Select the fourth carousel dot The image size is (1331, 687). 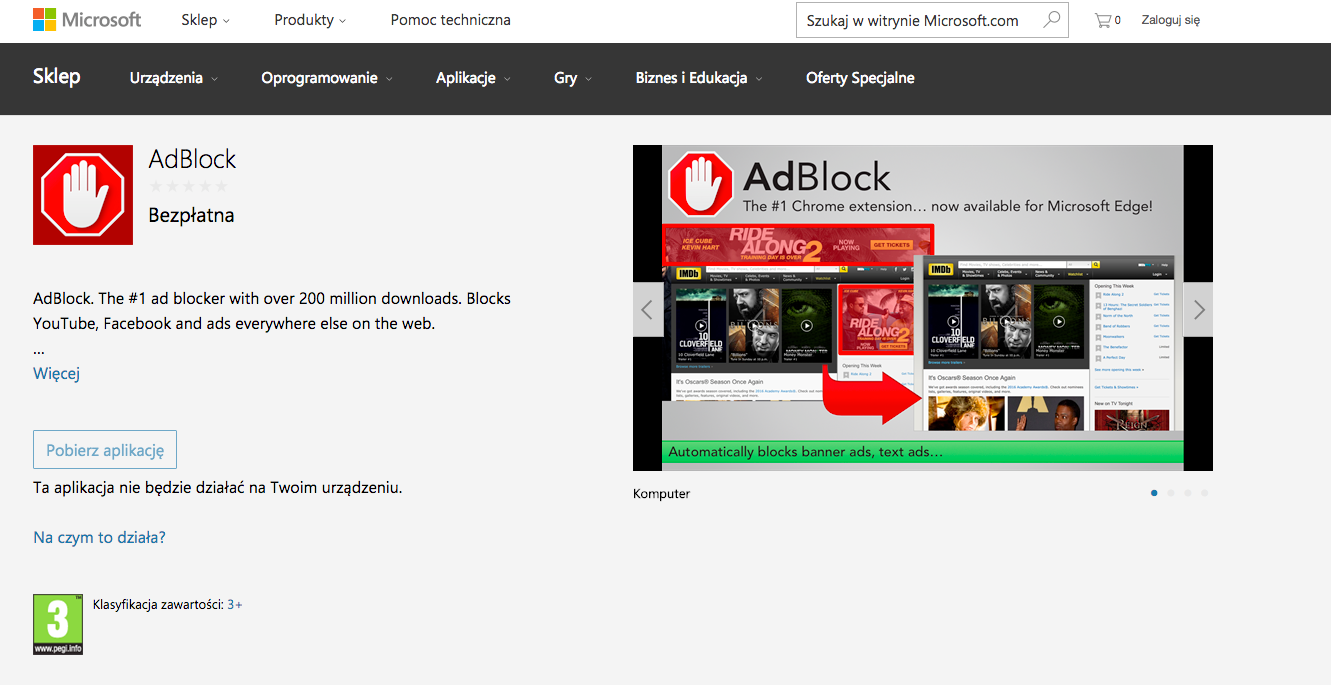click(1205, 493)
